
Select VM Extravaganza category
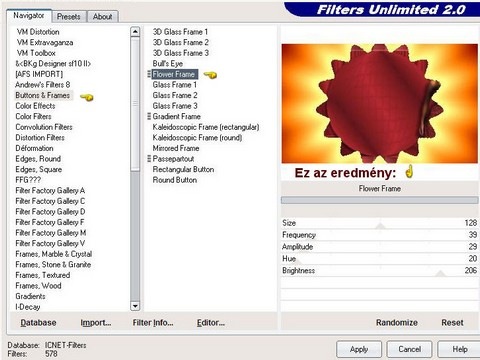click(x=45, y=43)
